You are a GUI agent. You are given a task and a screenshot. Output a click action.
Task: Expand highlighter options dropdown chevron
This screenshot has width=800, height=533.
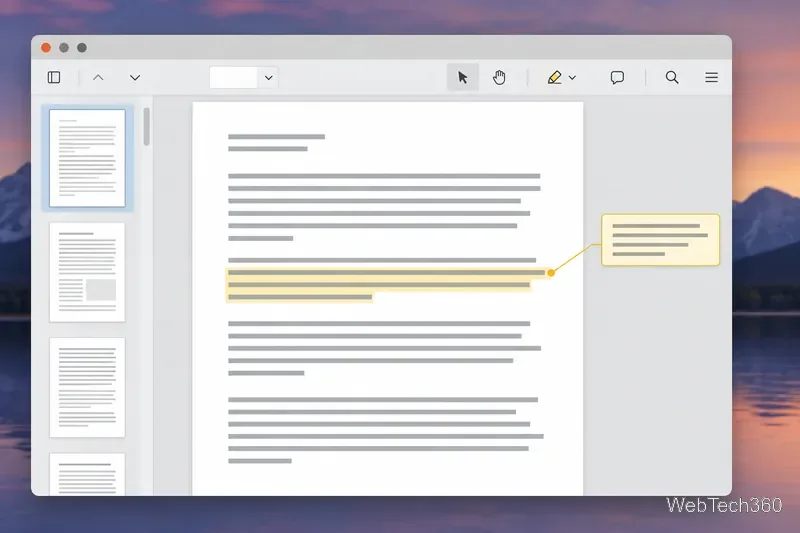click(x=572, y=78)
